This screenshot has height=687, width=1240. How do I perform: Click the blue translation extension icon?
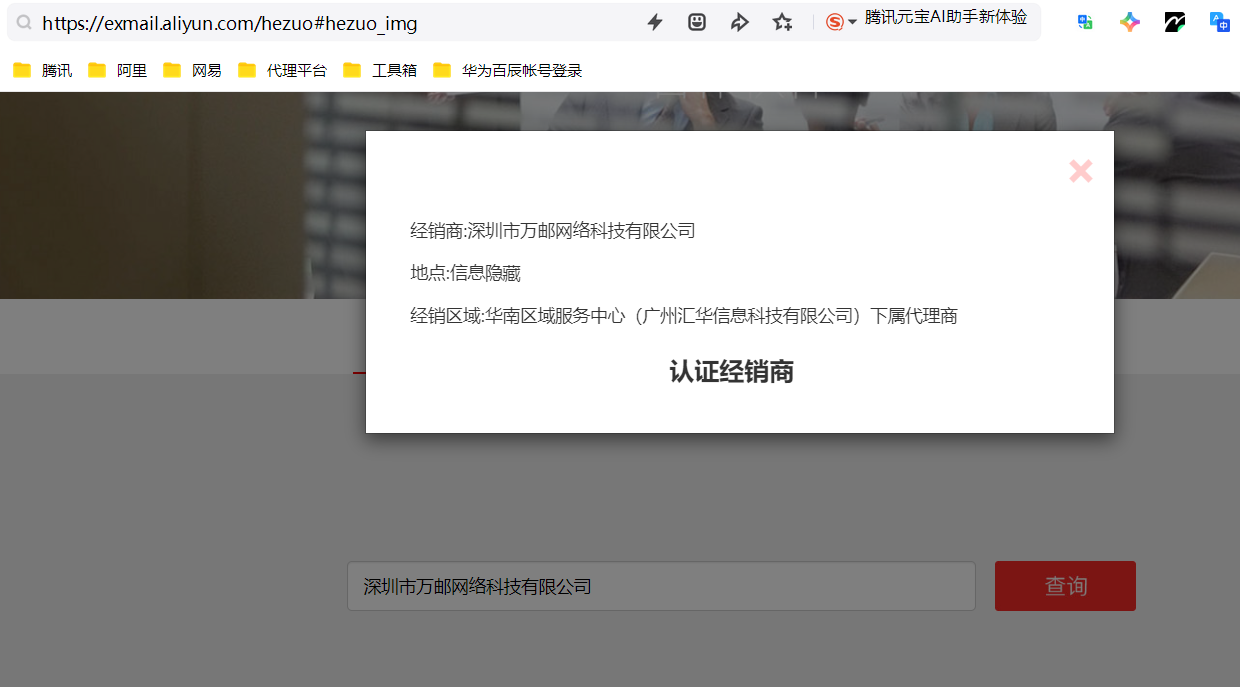[1219, 22]
